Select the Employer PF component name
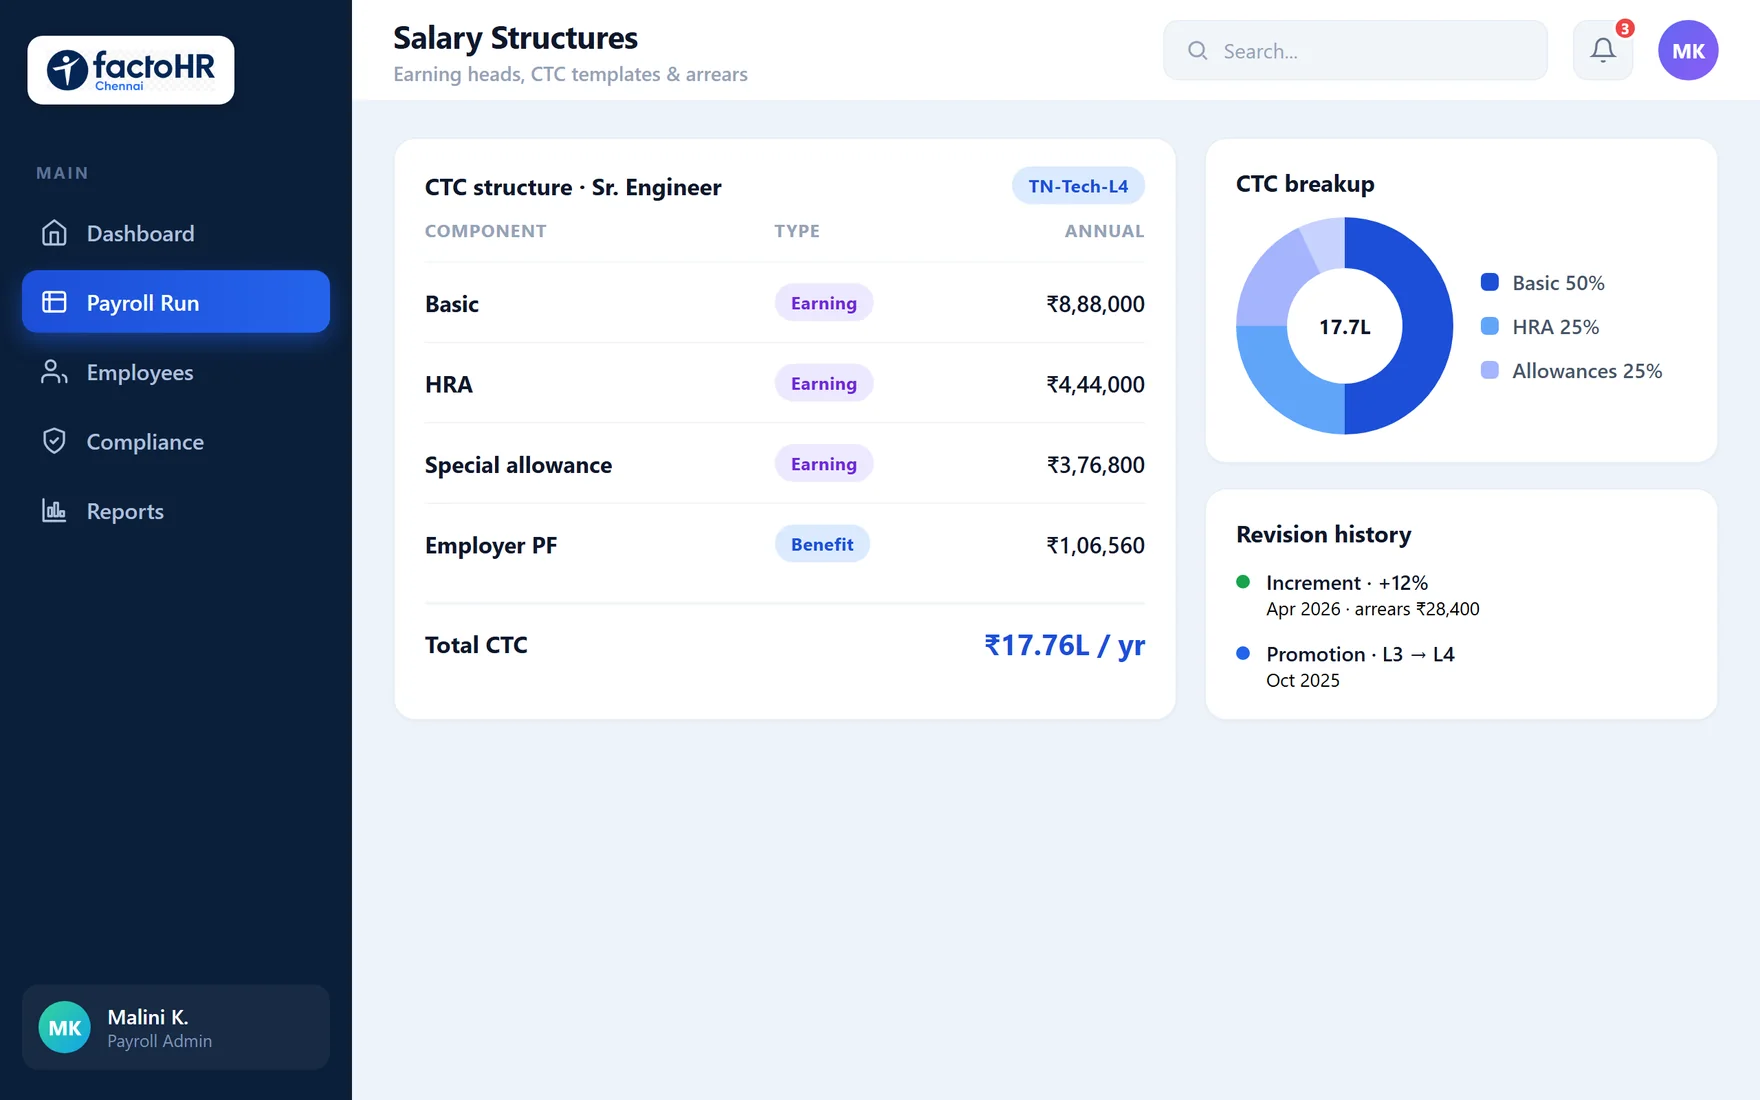1760x1100 pixels. 491,545
